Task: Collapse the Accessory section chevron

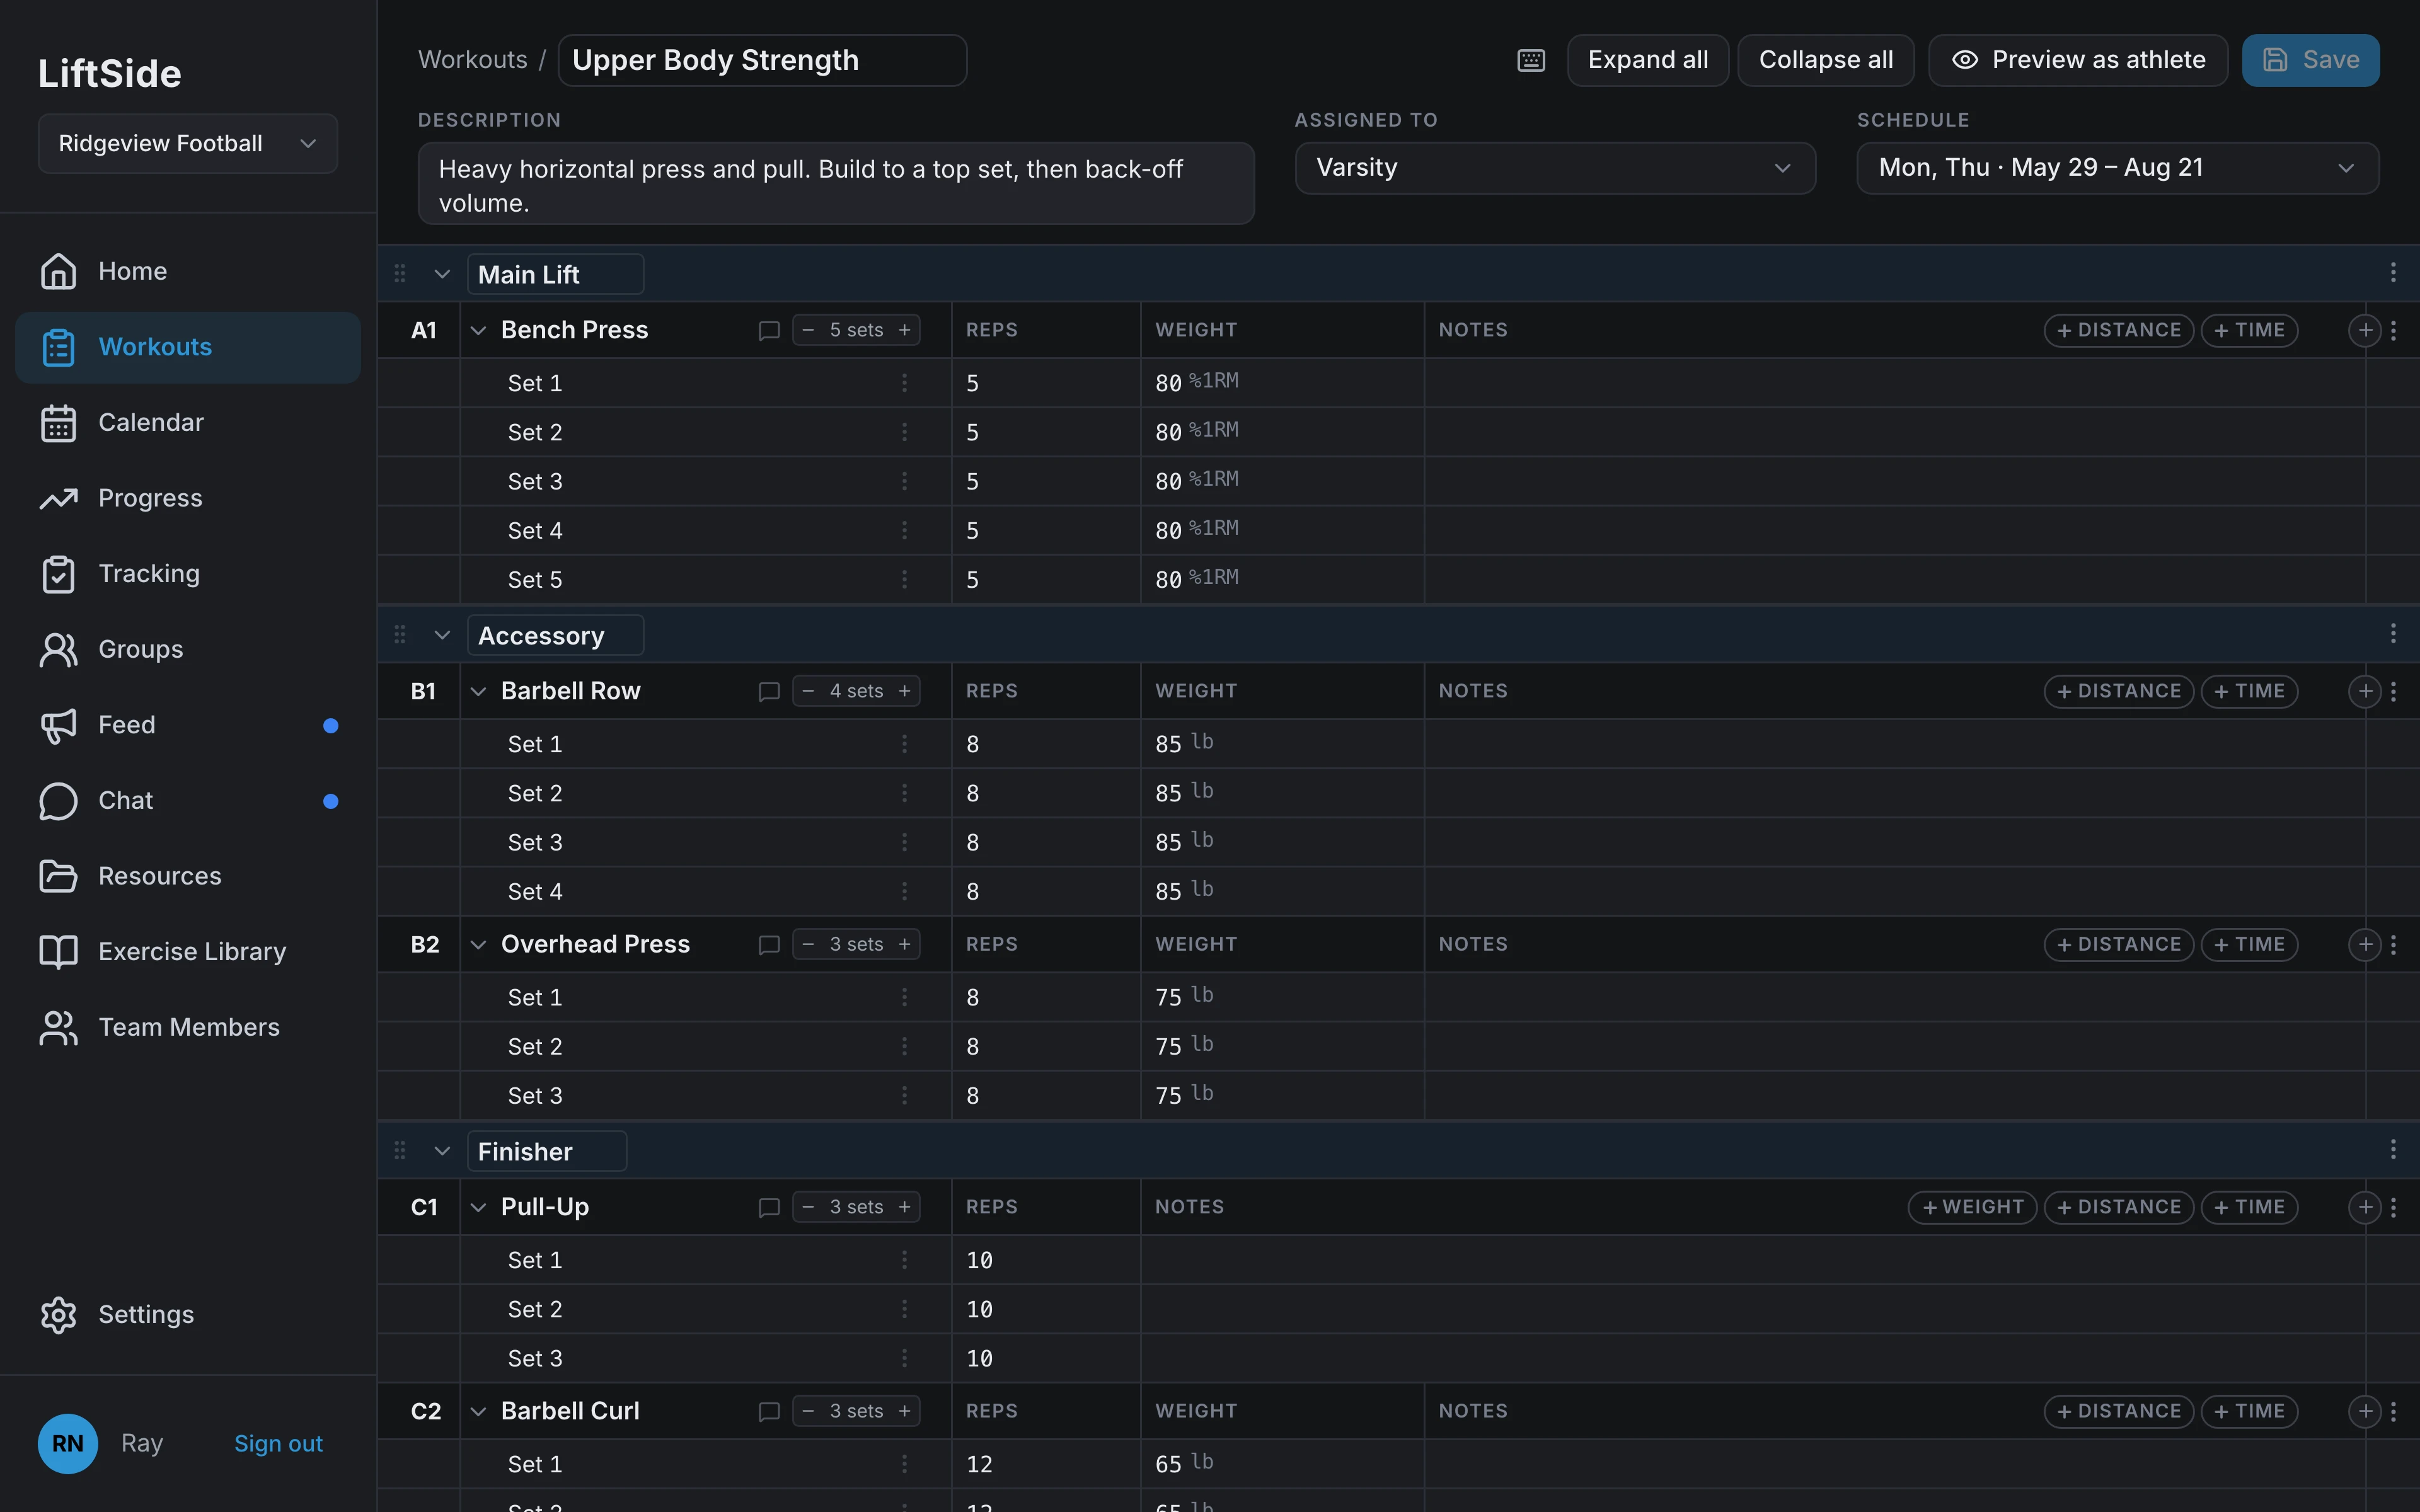Action: point(441,635)
